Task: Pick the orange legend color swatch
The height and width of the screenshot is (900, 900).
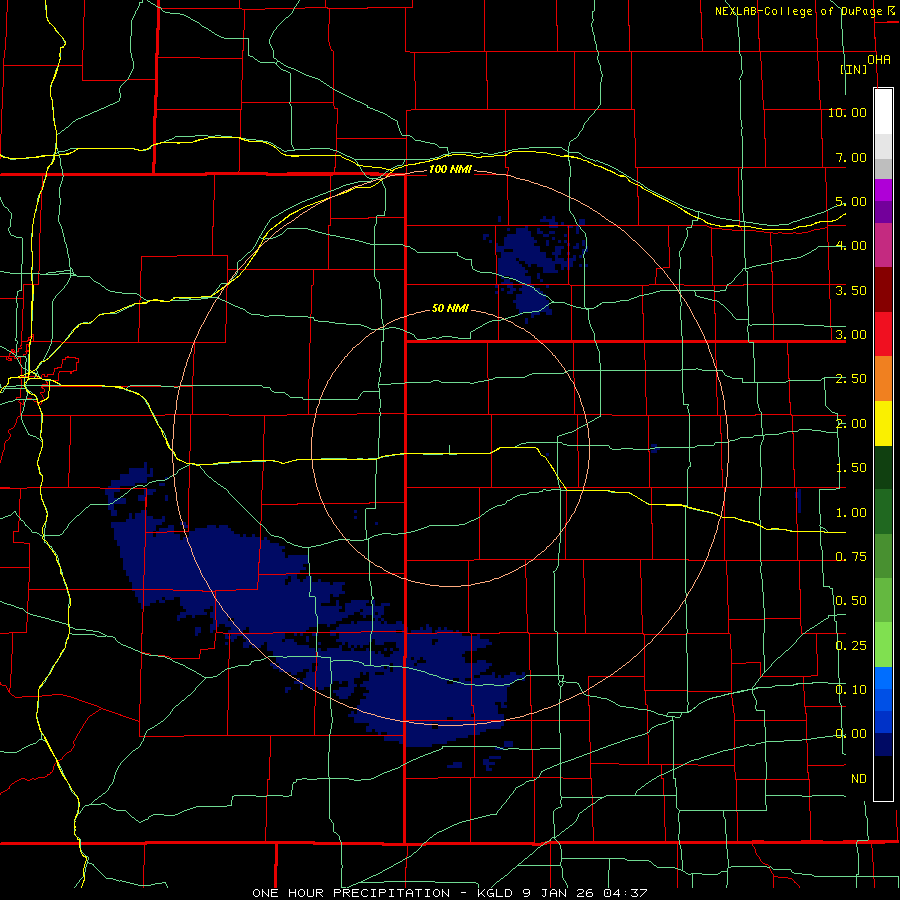Action: [883, 379]
